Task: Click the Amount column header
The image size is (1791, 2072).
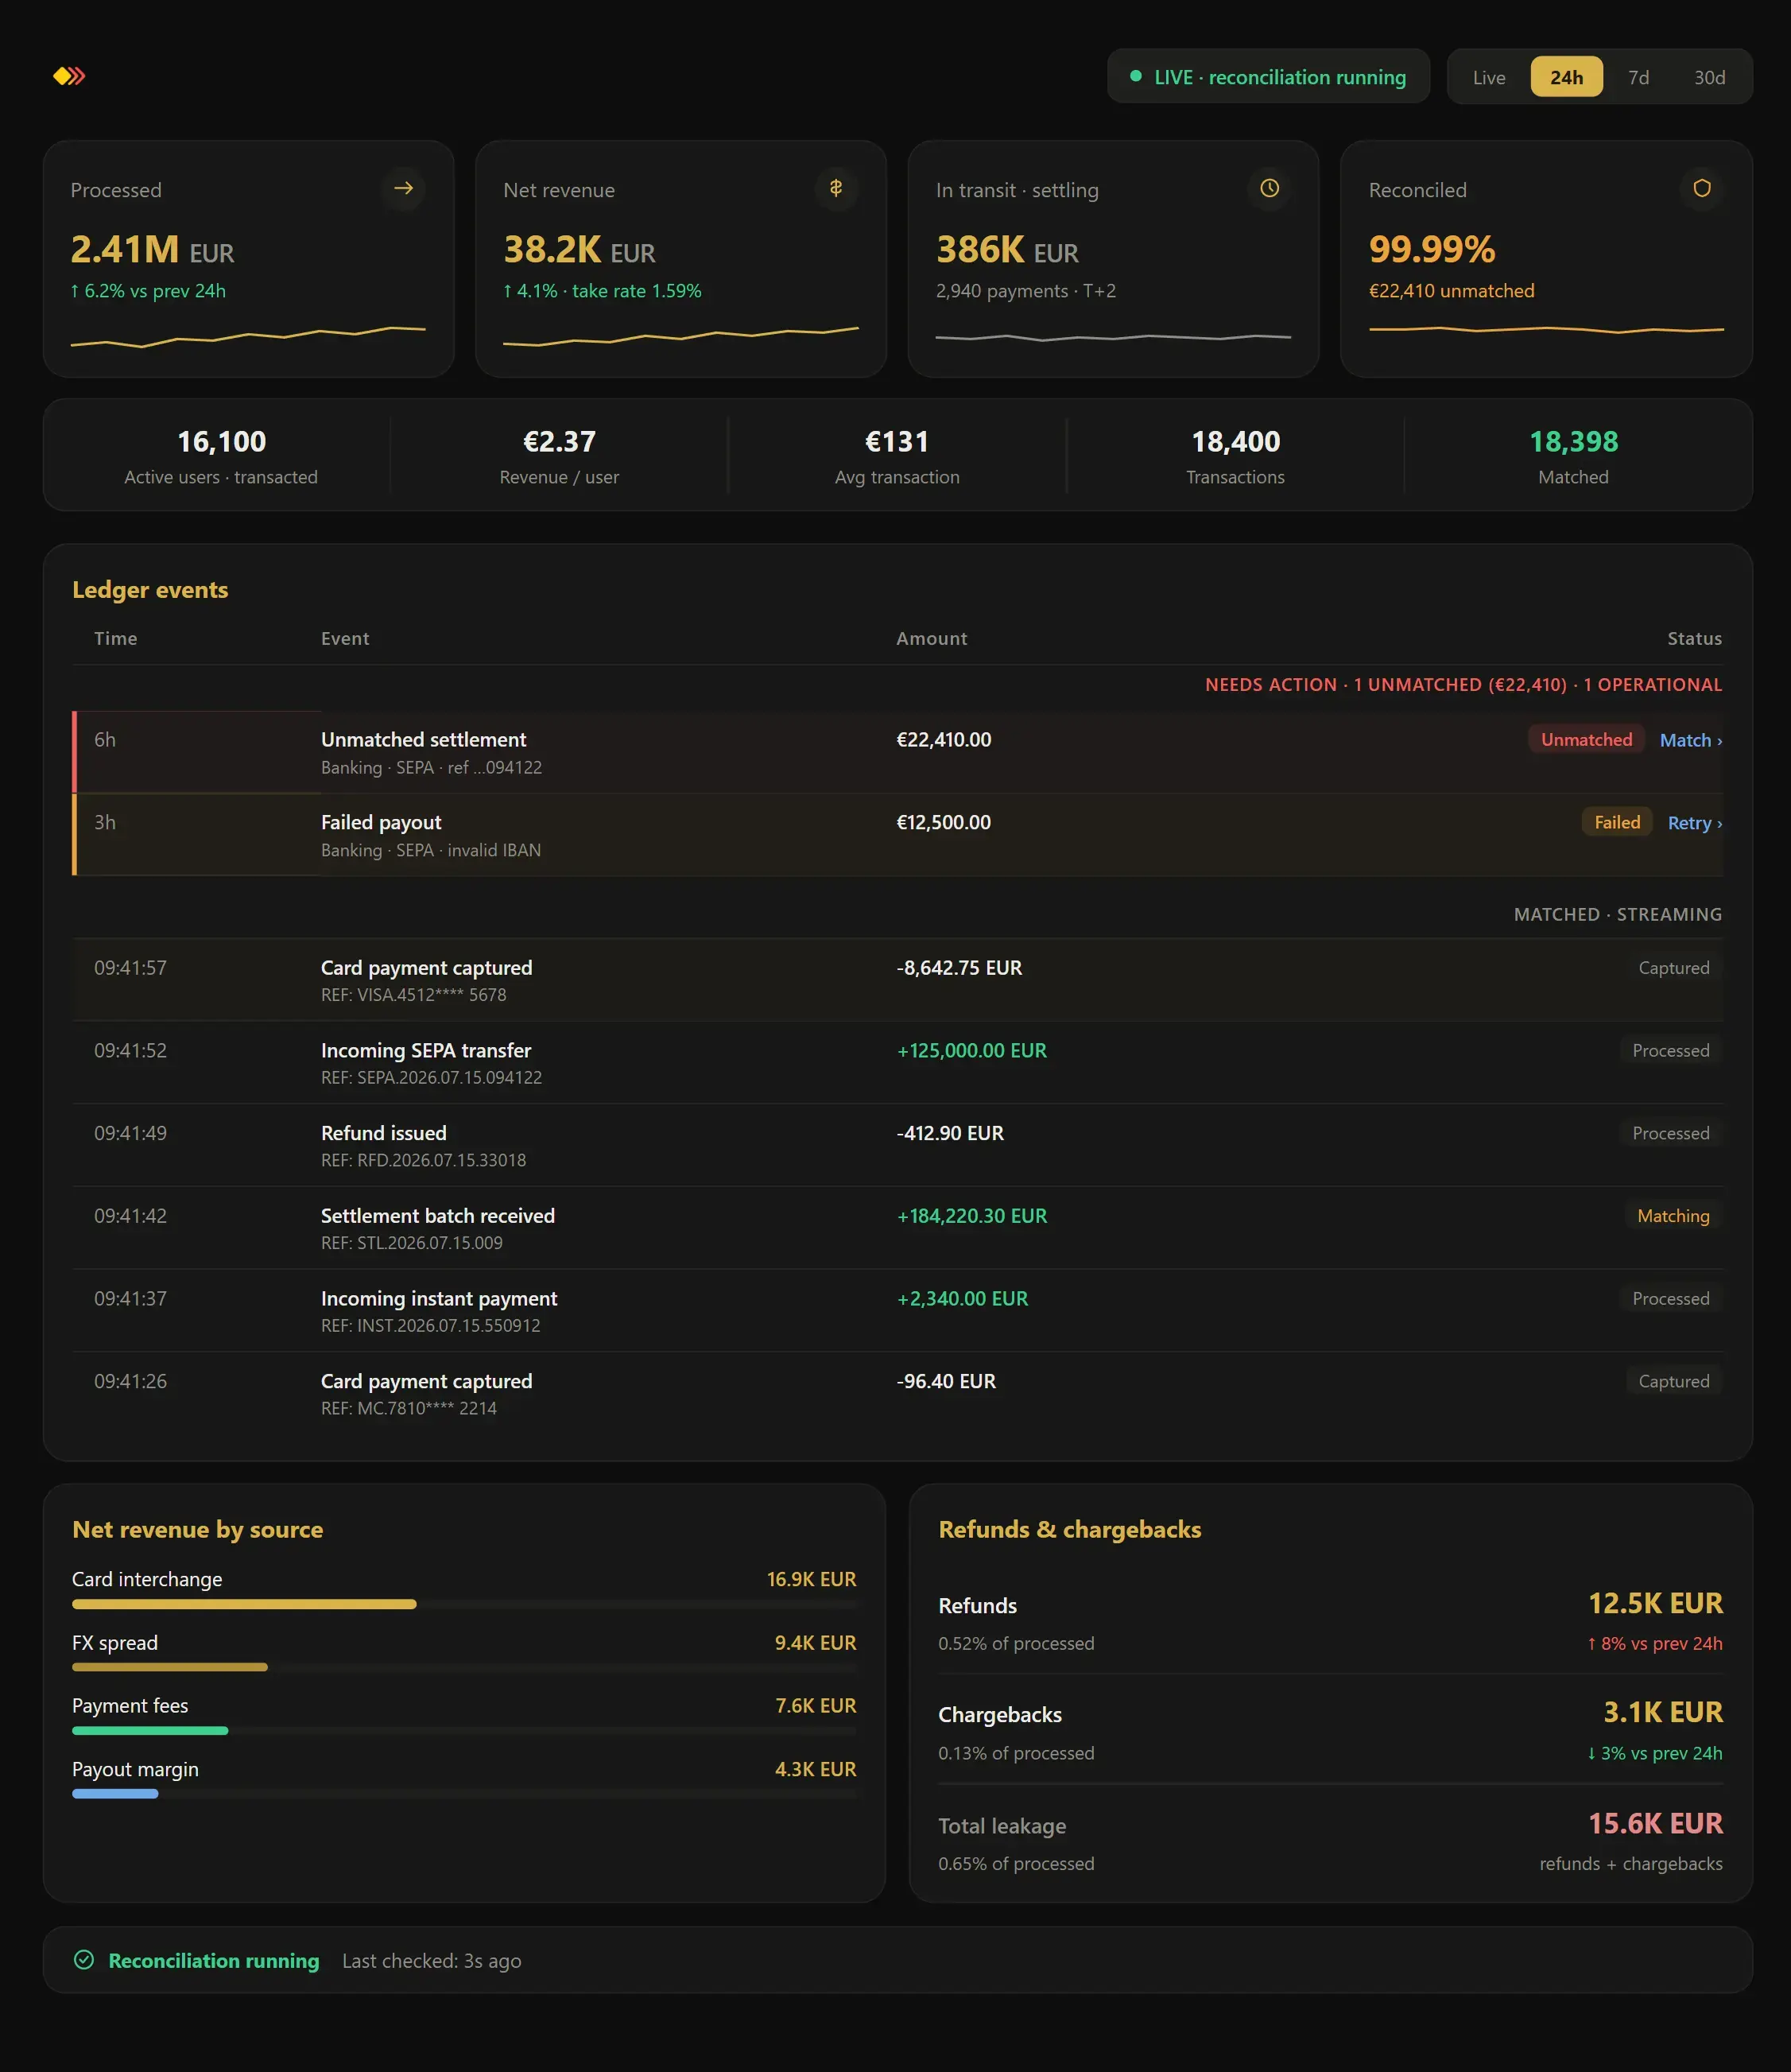Action: [931, 638]
